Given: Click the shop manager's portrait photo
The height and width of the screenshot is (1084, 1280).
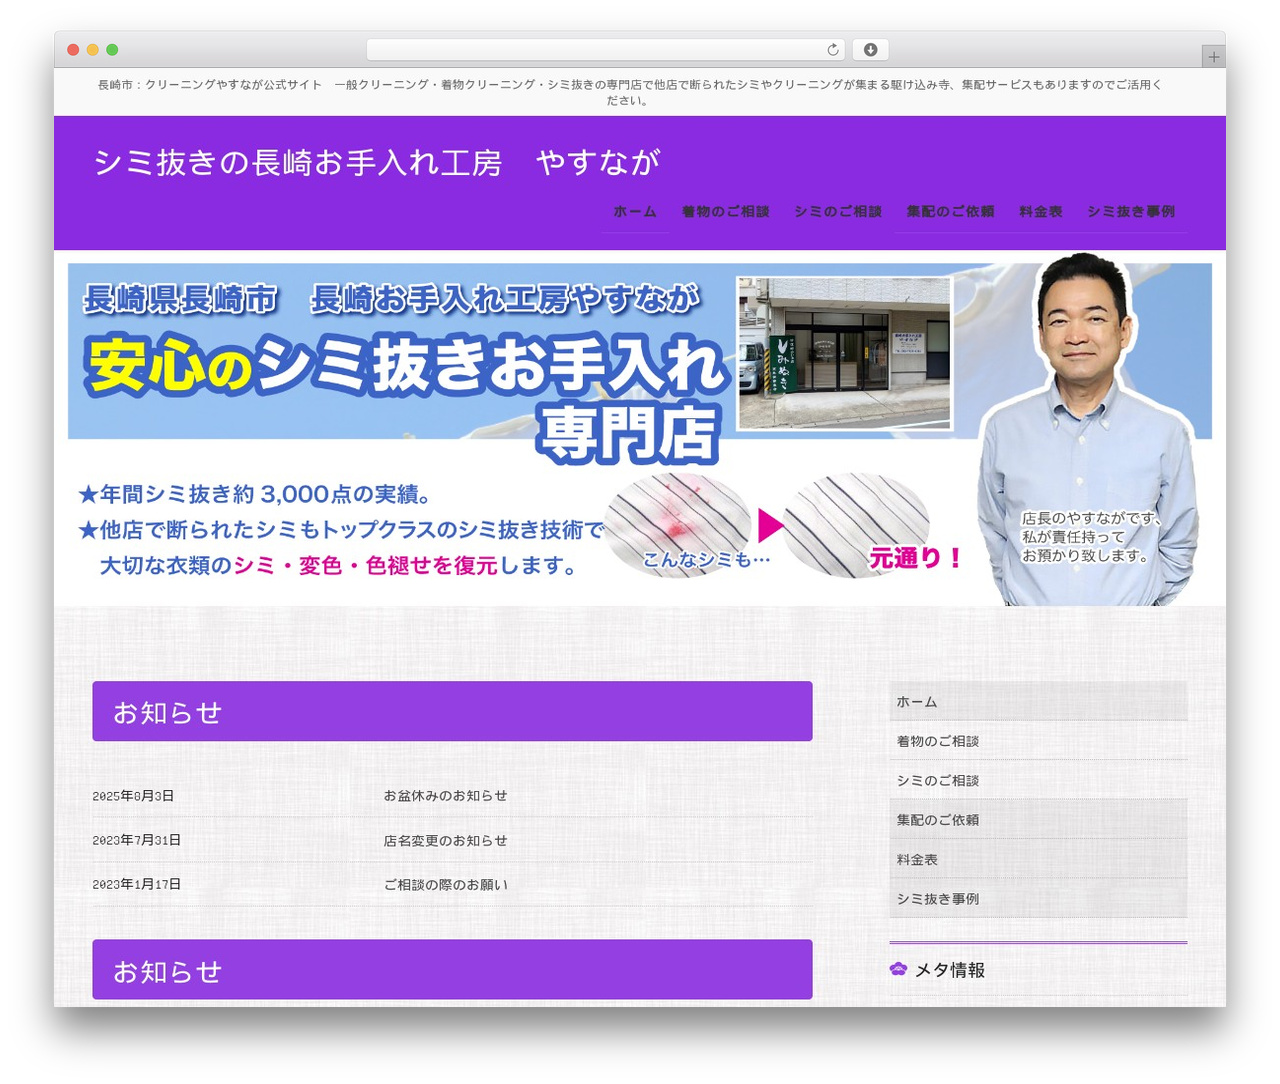Looking at the screenshot, I should (1088, 430).
